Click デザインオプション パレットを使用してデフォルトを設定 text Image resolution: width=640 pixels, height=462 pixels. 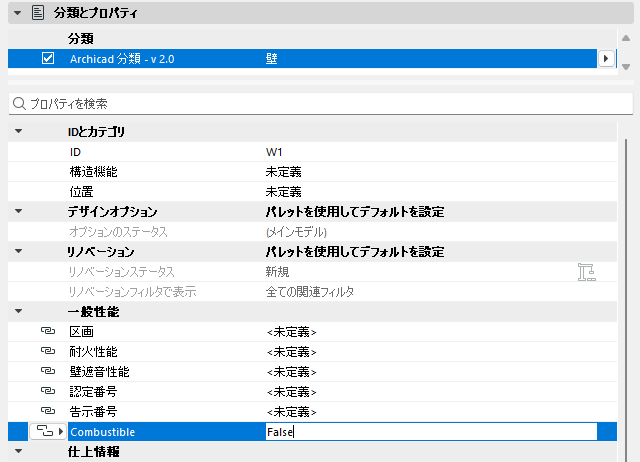click(355, 212)
